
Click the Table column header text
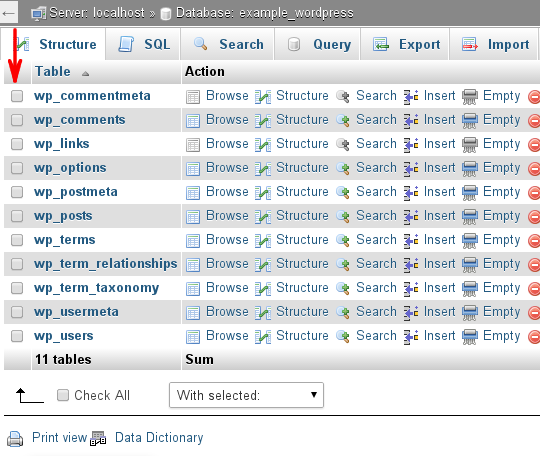[53, 72]
